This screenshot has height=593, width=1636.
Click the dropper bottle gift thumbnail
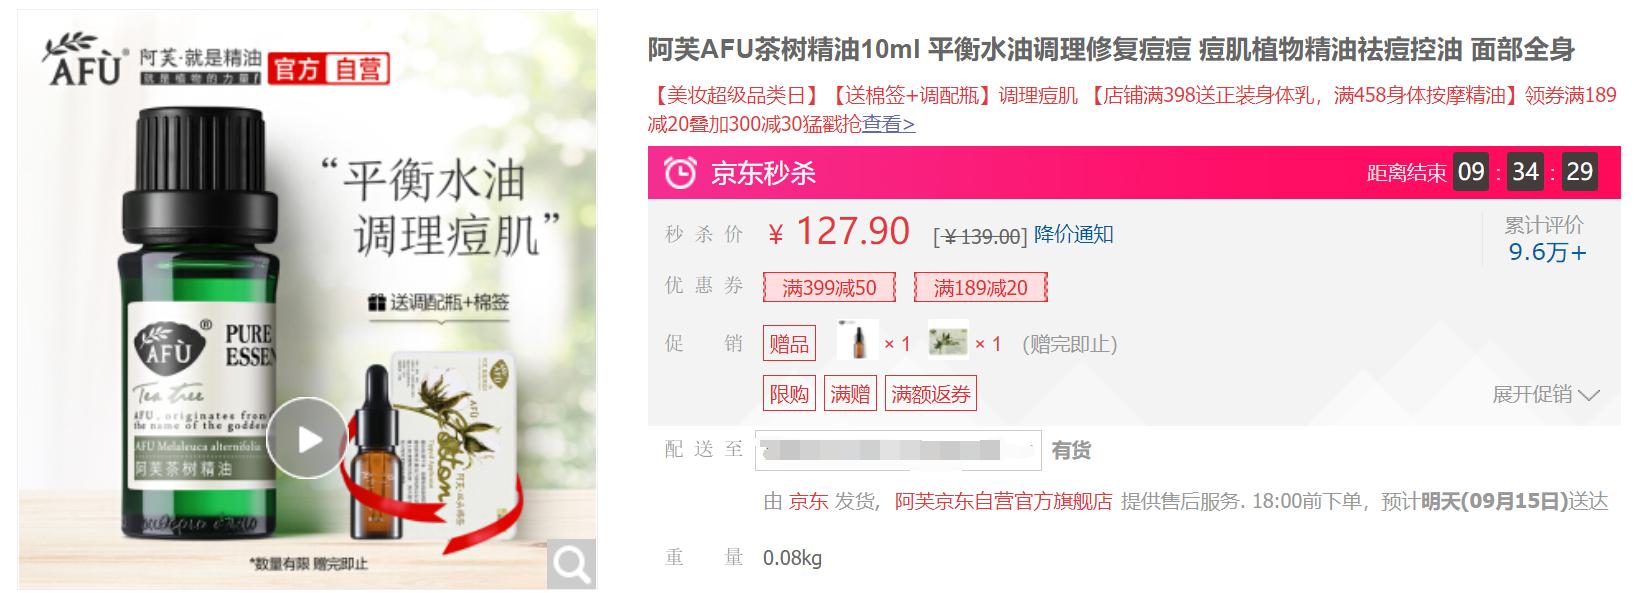tap(858, 342)
